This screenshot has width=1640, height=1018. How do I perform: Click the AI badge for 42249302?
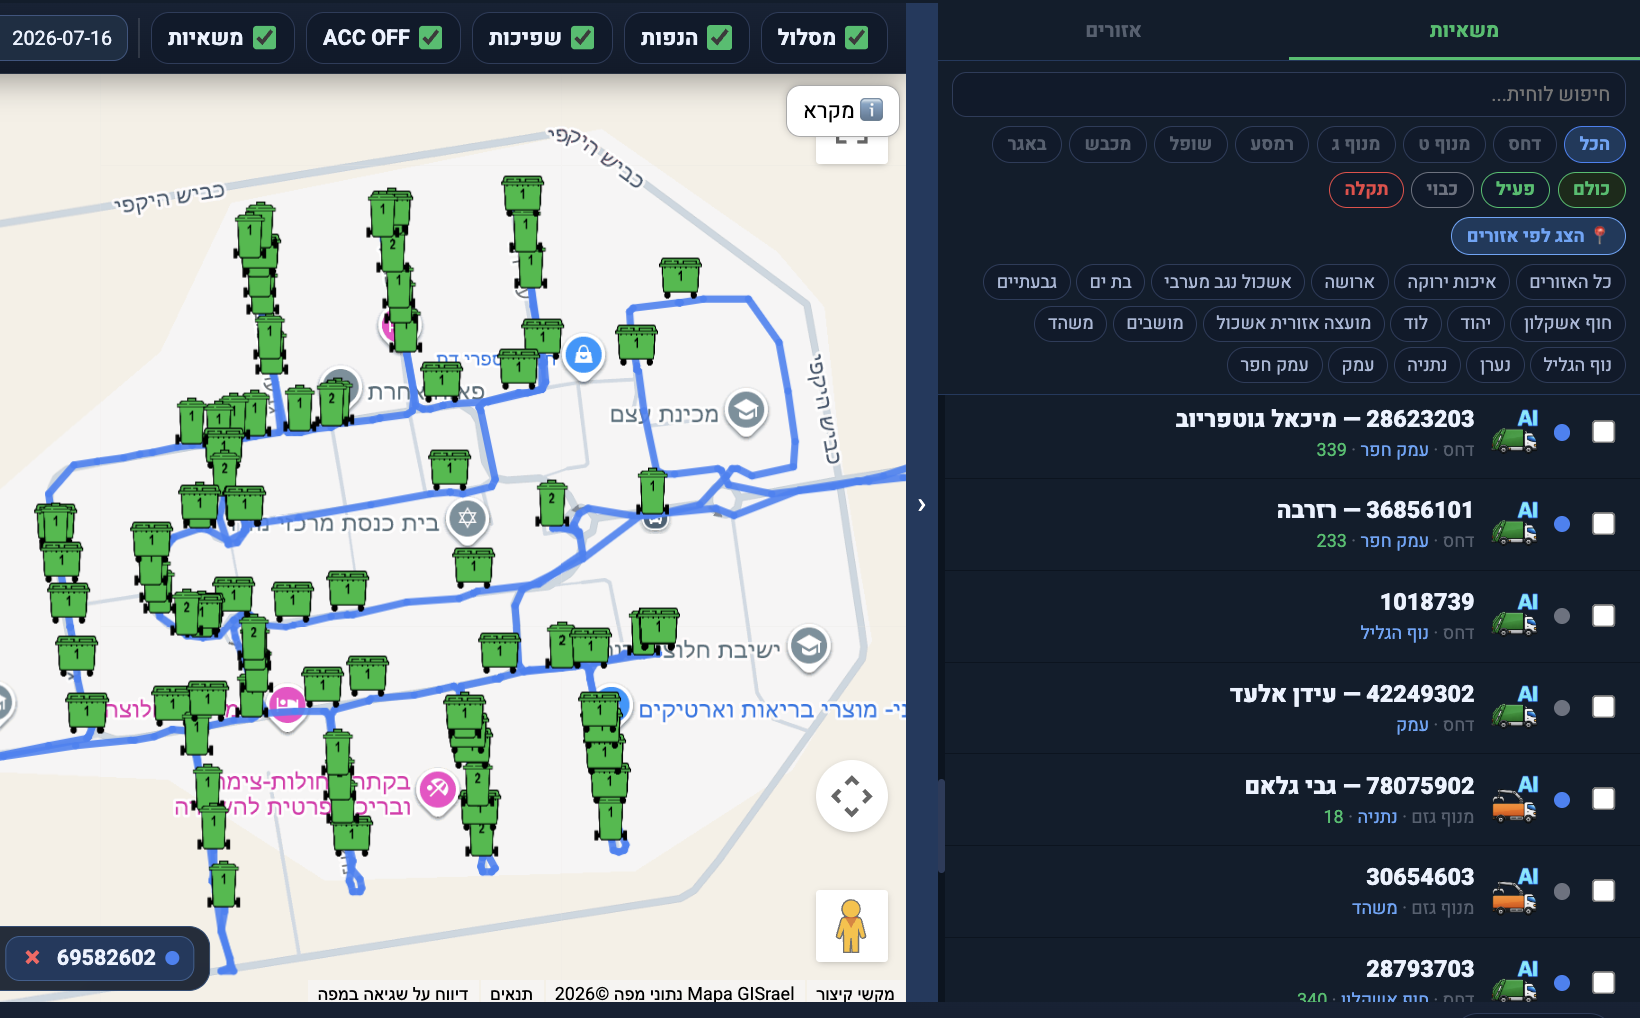[x=1527, y=693]
